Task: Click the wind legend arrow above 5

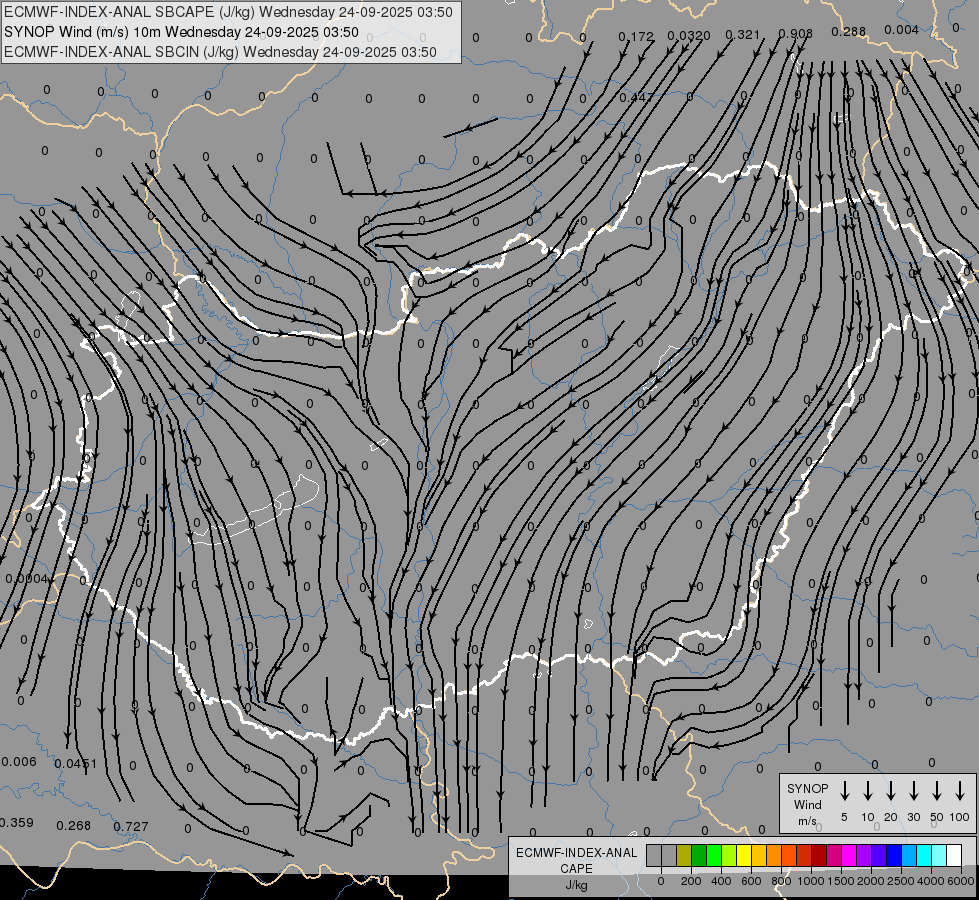Action: 844,791
